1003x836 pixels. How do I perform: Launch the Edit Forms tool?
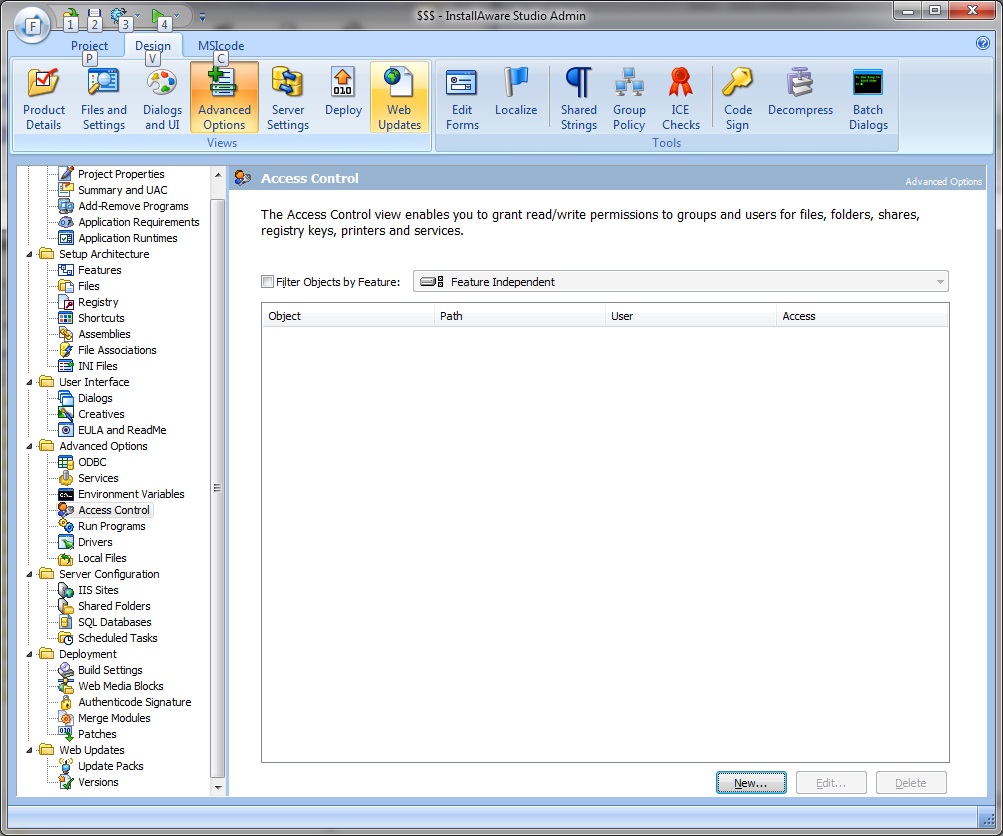(462, 98)
